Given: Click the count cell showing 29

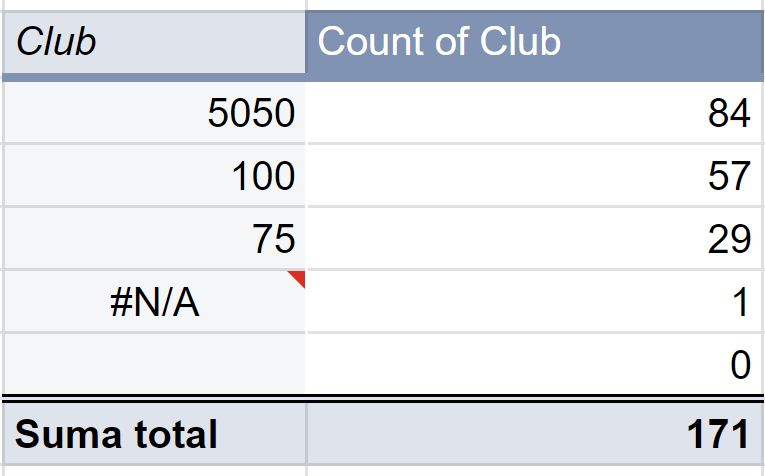Looking at the screenshot, I should (535, 238).
